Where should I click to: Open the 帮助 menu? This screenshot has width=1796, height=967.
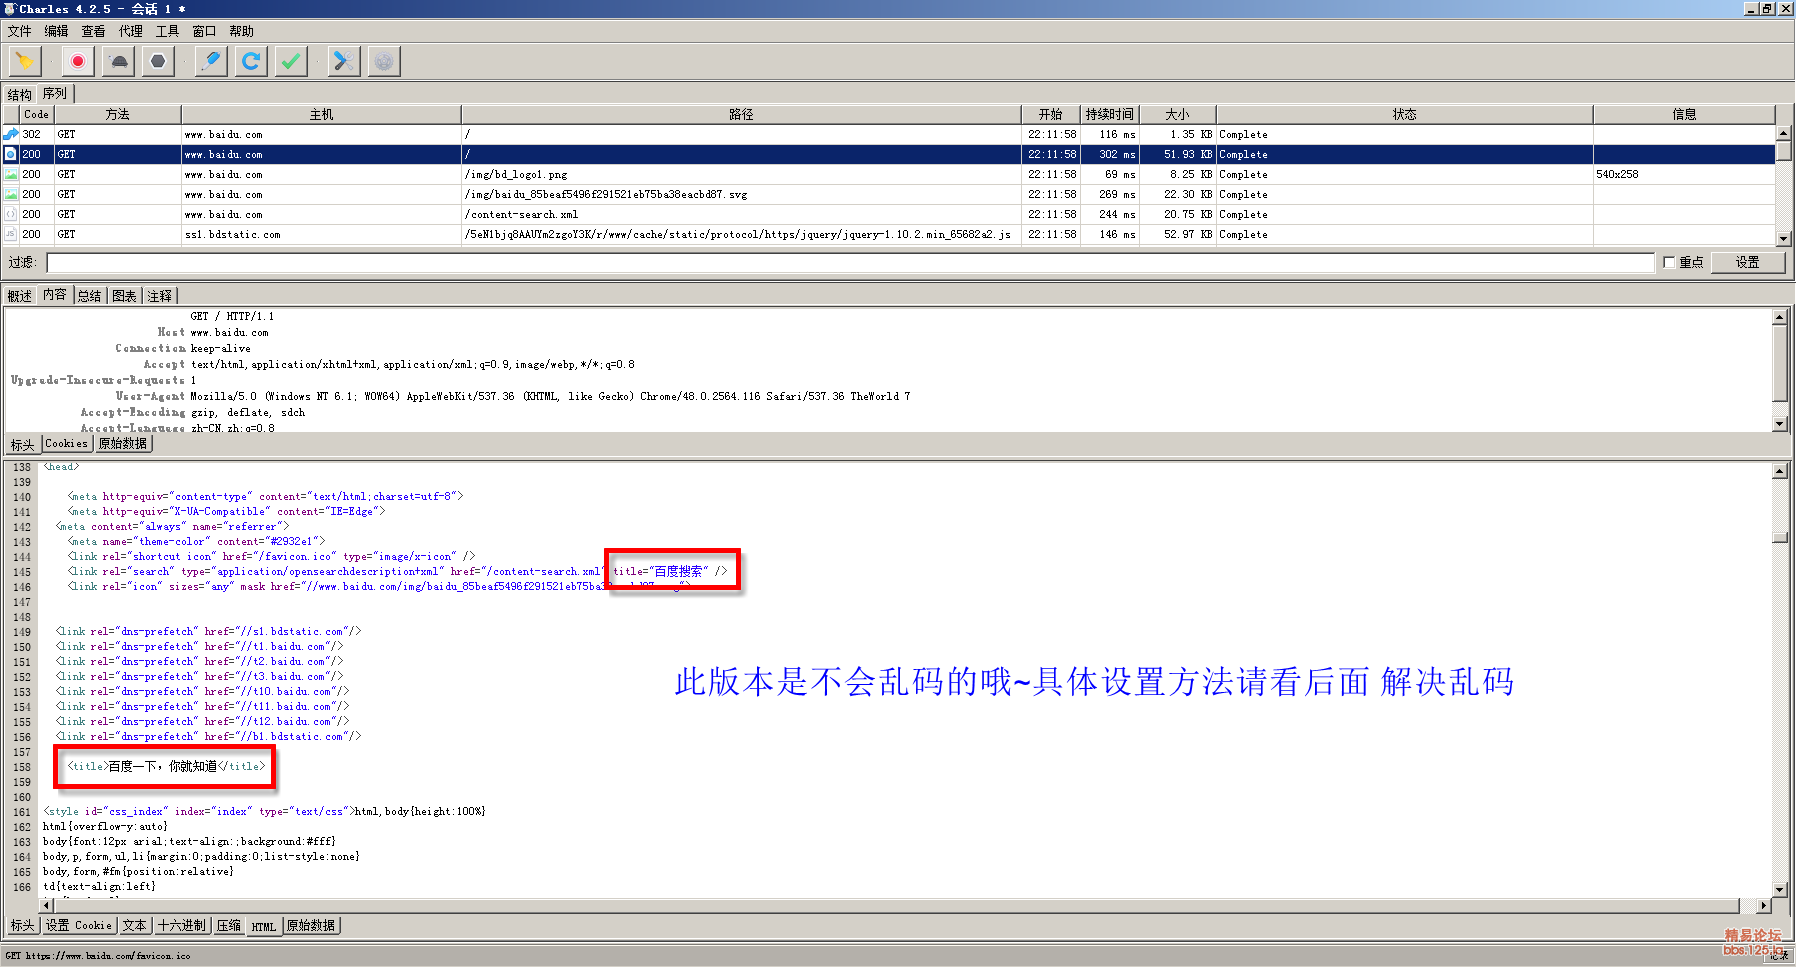pos(241,31)
